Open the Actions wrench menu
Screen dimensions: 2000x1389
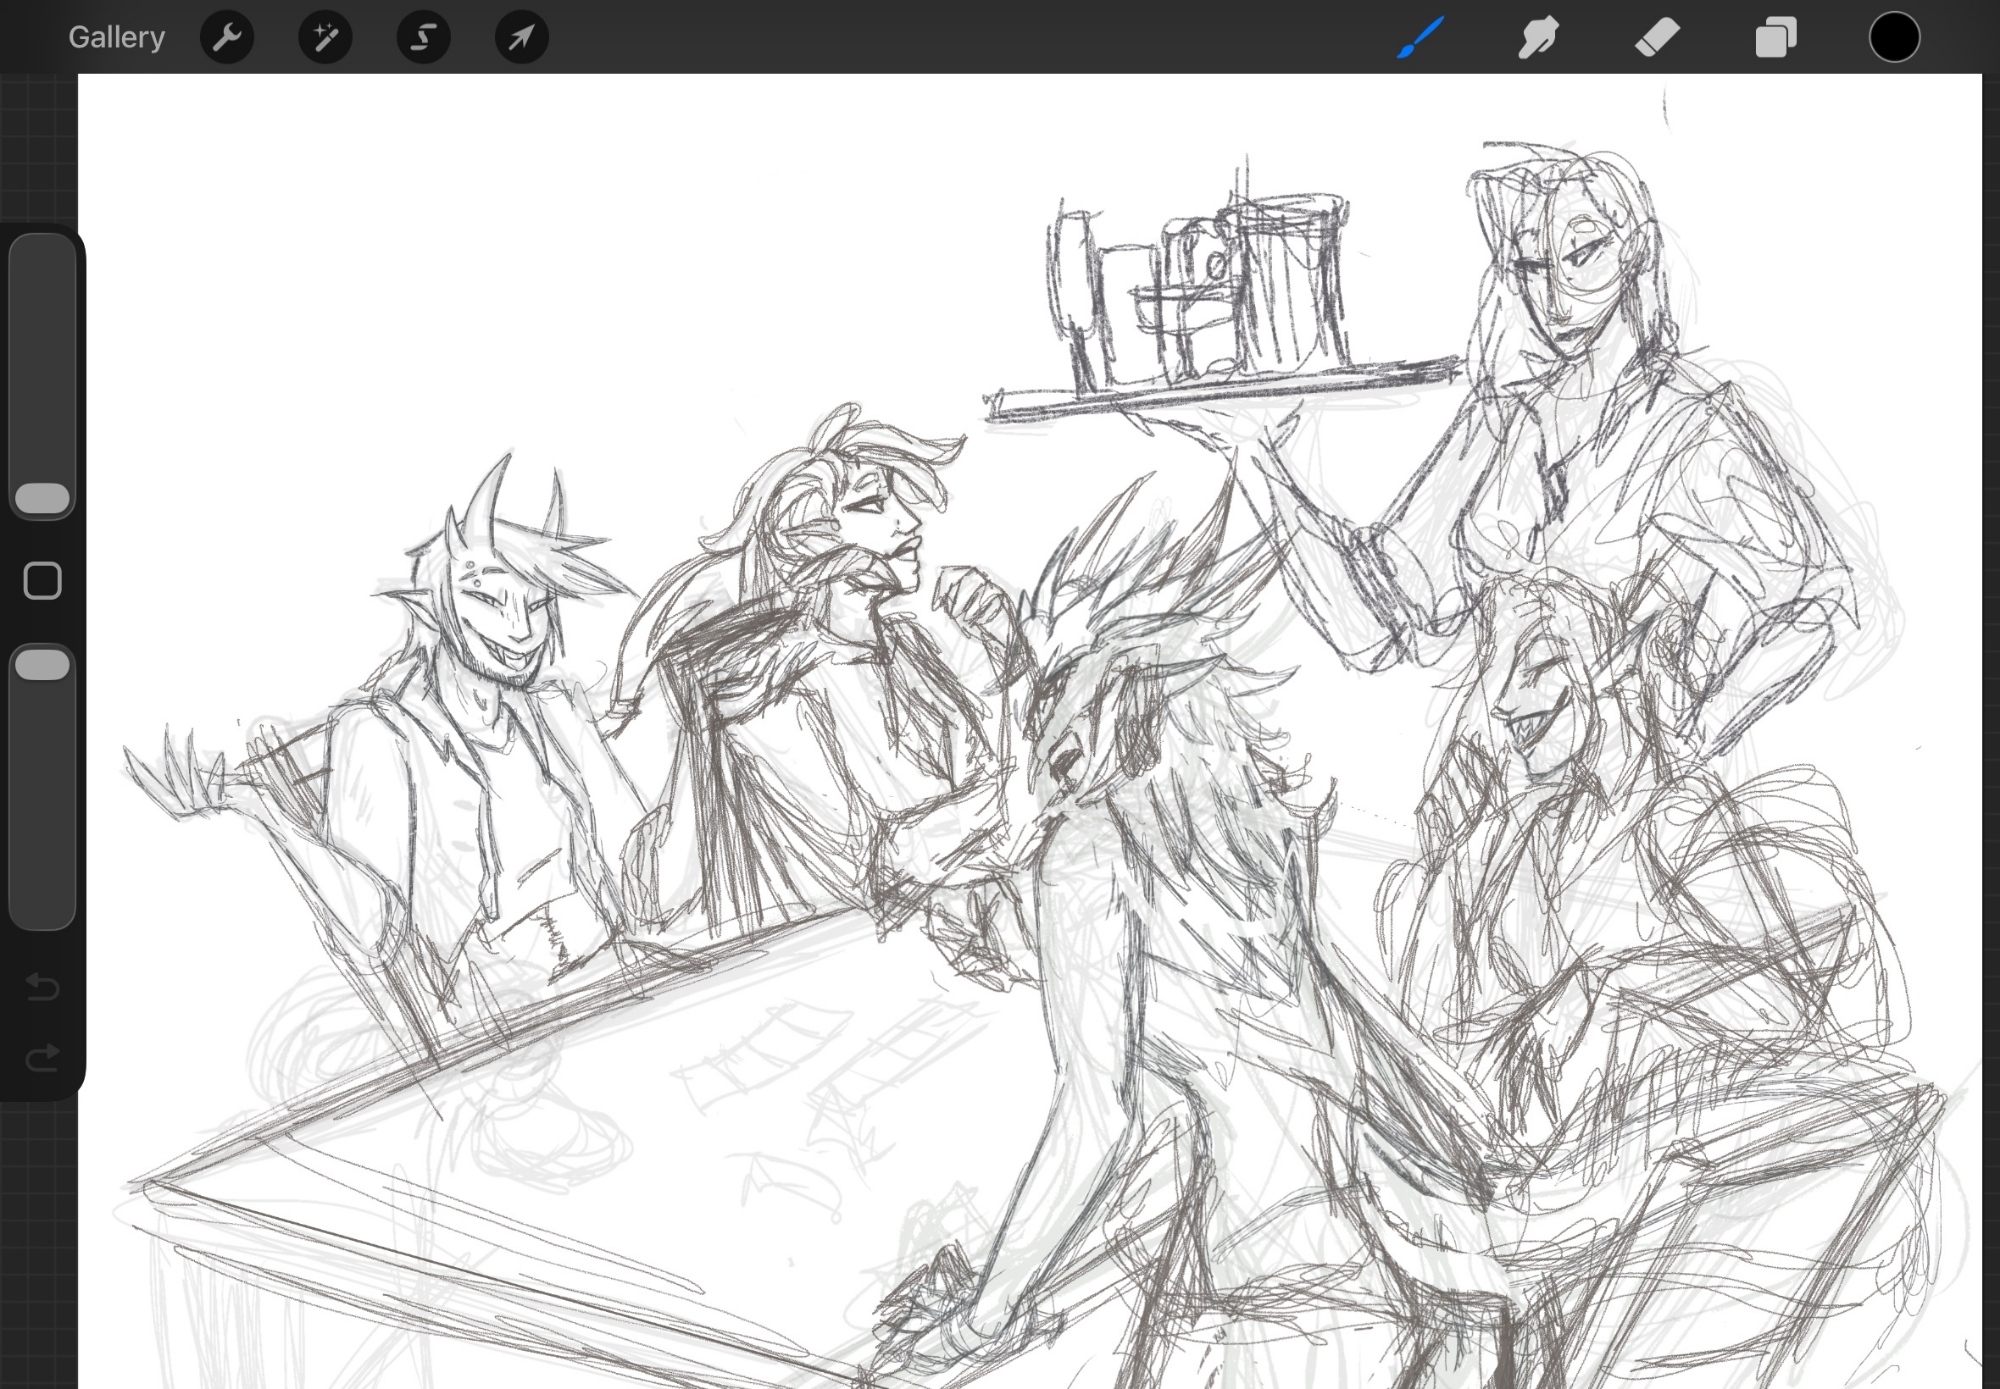[227, 38]
